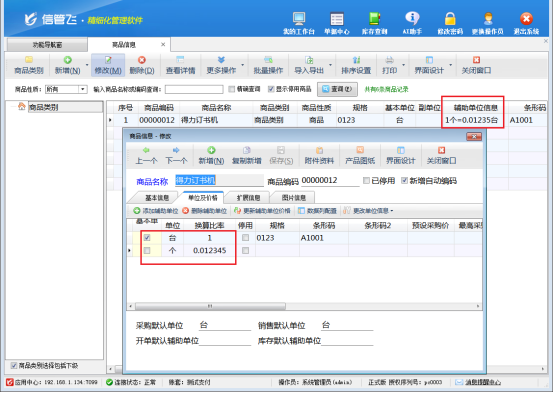Click 查看详情 in the main toolbar

(181, 65)
